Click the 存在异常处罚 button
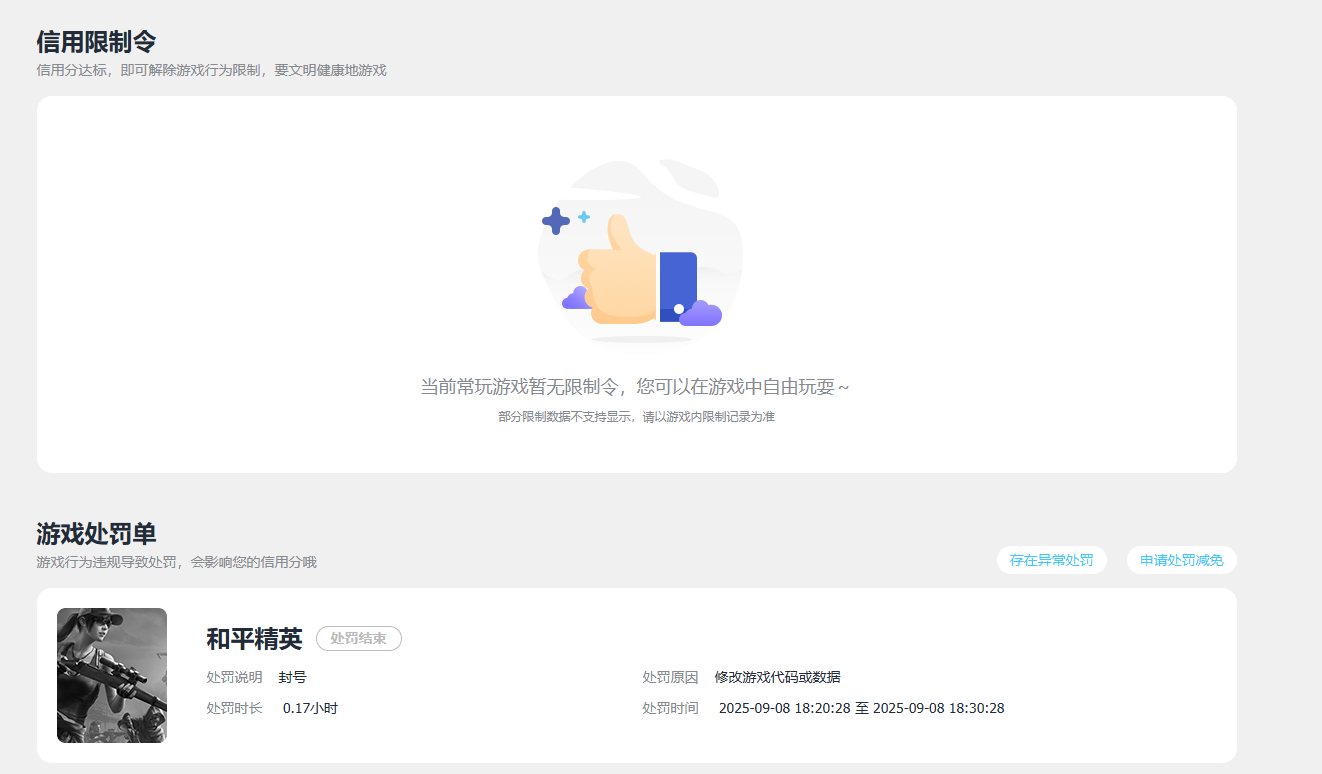1322x774 pixels. (x=1051, y=560)
